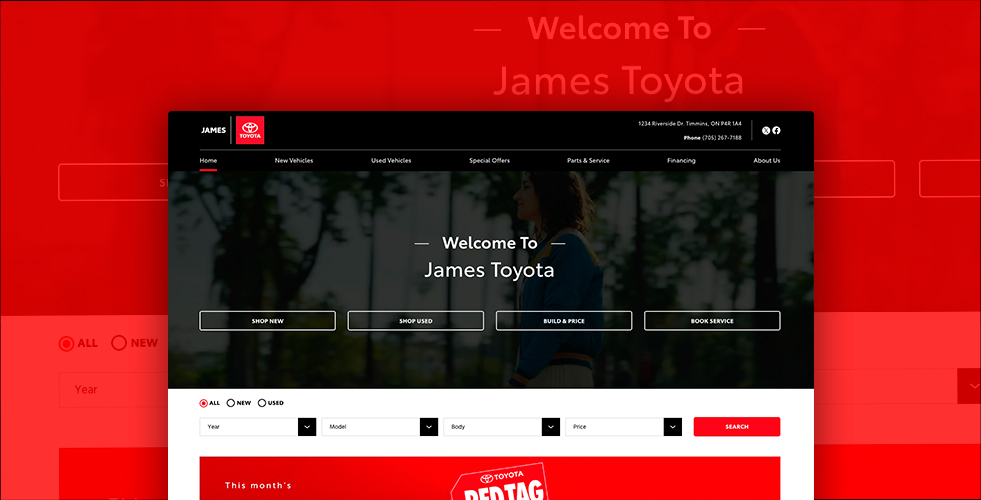The width and height of the screenshot is (981, 500).
Task: Go to the Home nav item
Action: [208, 161]
